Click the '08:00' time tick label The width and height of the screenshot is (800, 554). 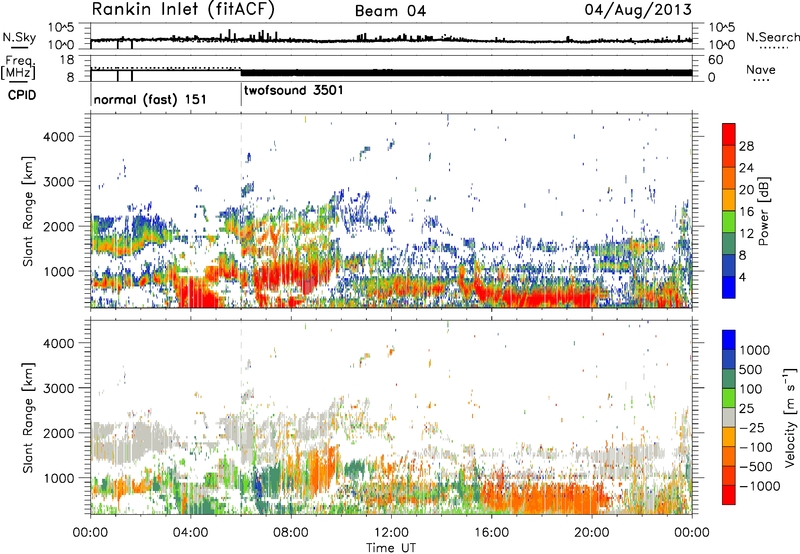(x=291, y=533)
